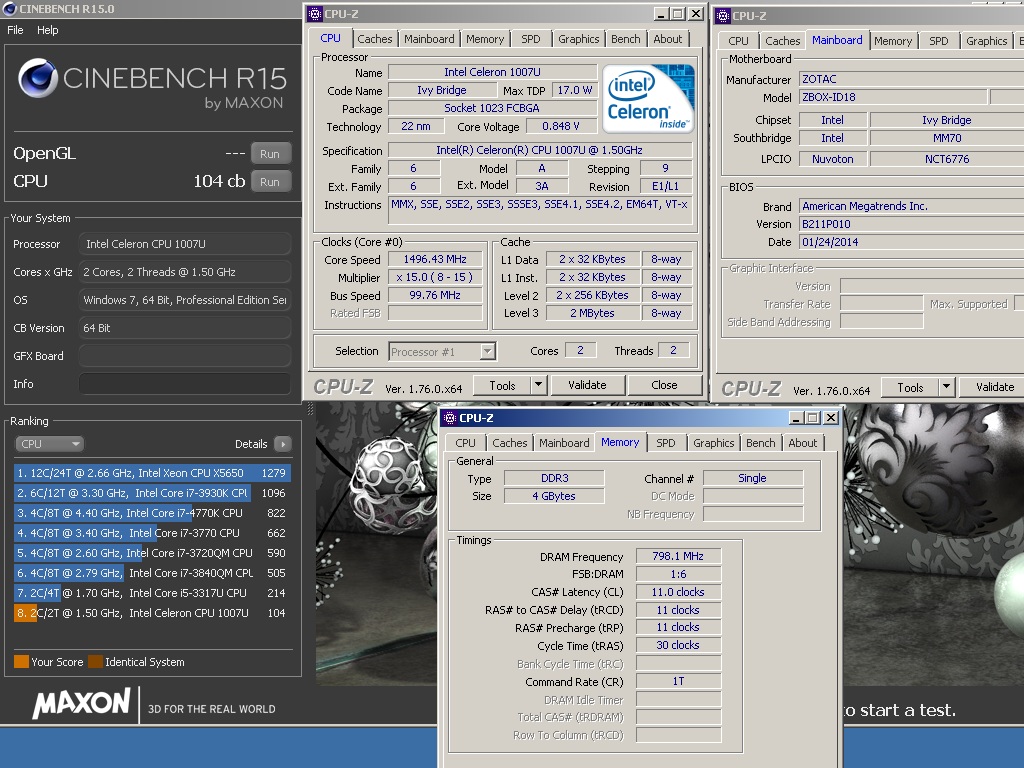Select Caches tab in CPU-Z Memory window
This screenshot has height=768, width=1024.
coord(509,443)
